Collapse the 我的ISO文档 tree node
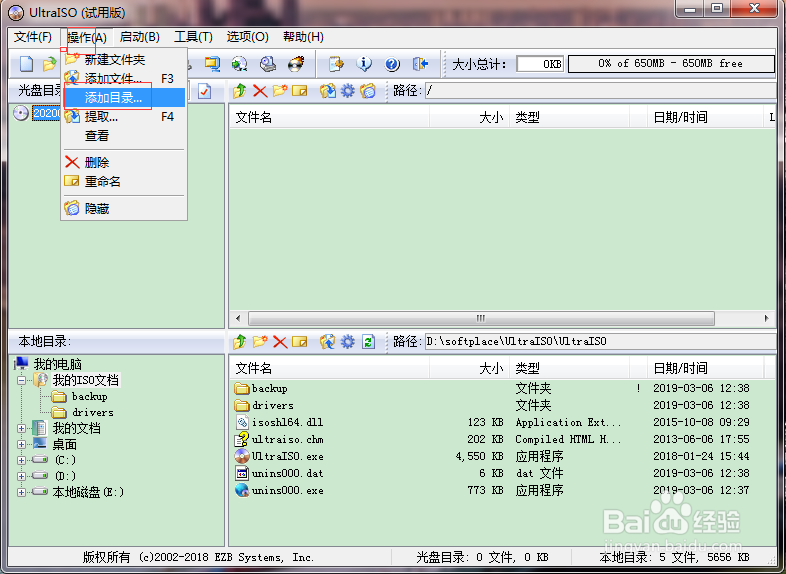The width and height of the screenshot is (786, 574). [21, 380]
